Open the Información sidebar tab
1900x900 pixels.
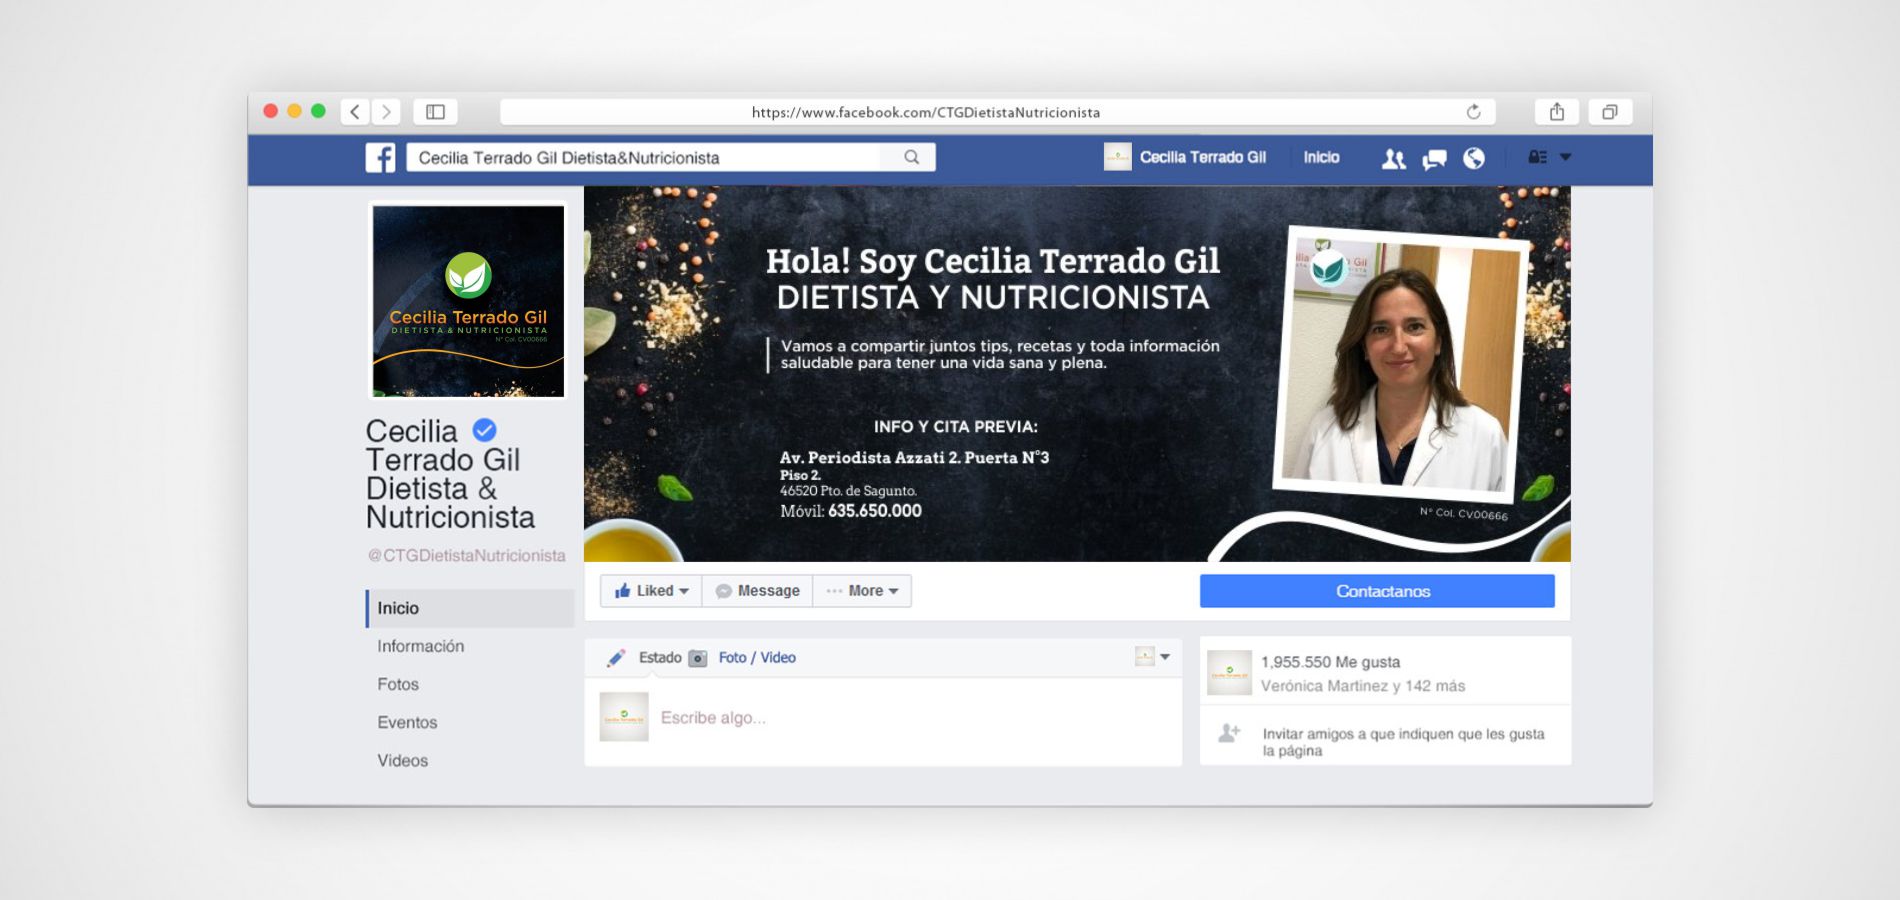pyautogui.click(x=420, y=646)
